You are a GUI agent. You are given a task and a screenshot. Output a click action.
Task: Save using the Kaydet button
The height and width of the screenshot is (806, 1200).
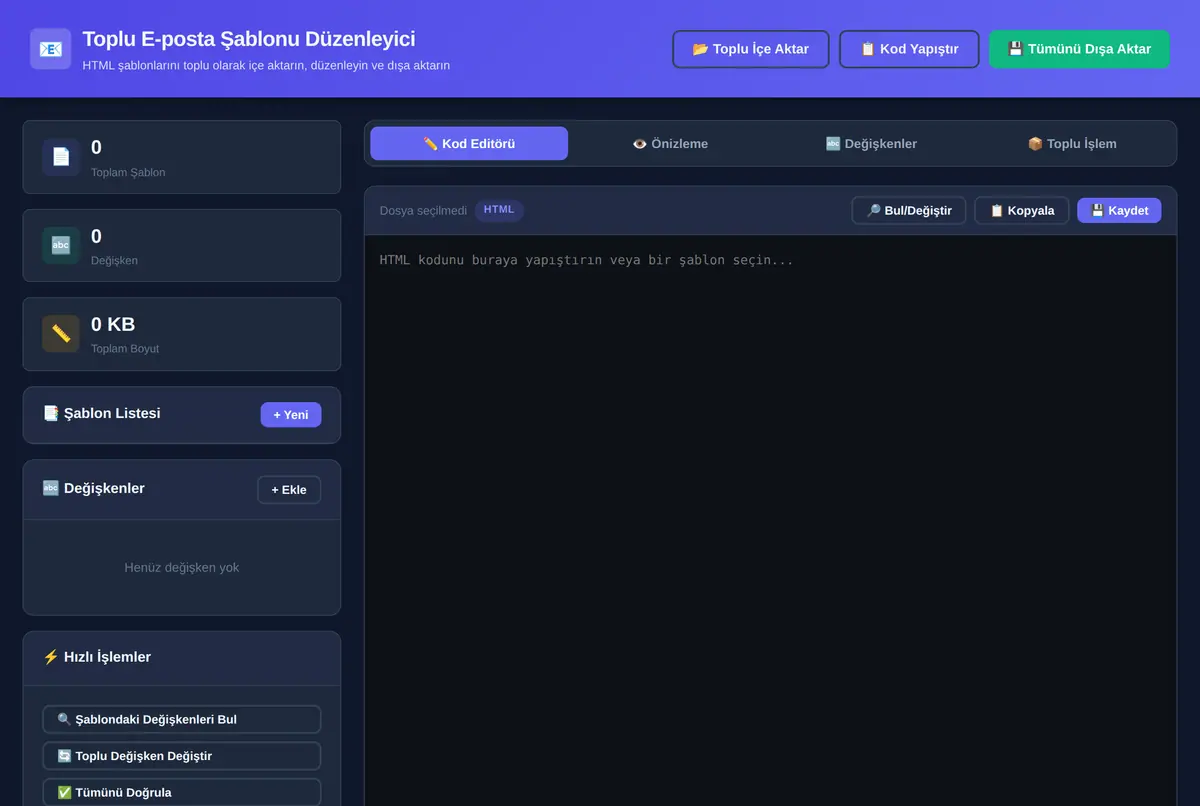coord(1119,210)
